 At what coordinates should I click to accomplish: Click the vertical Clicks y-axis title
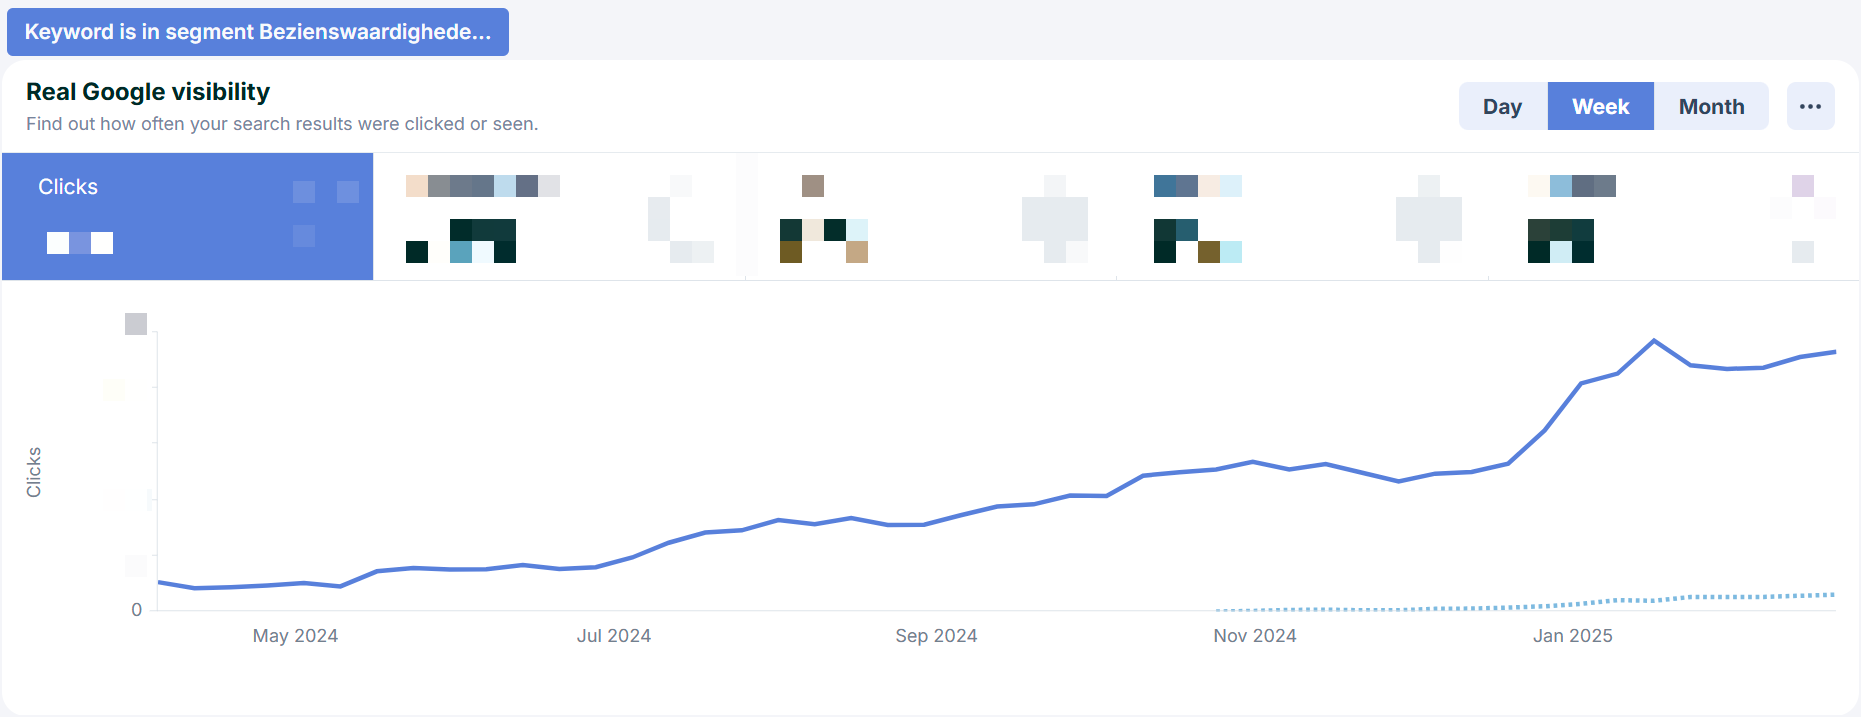(x=34, y=472)
